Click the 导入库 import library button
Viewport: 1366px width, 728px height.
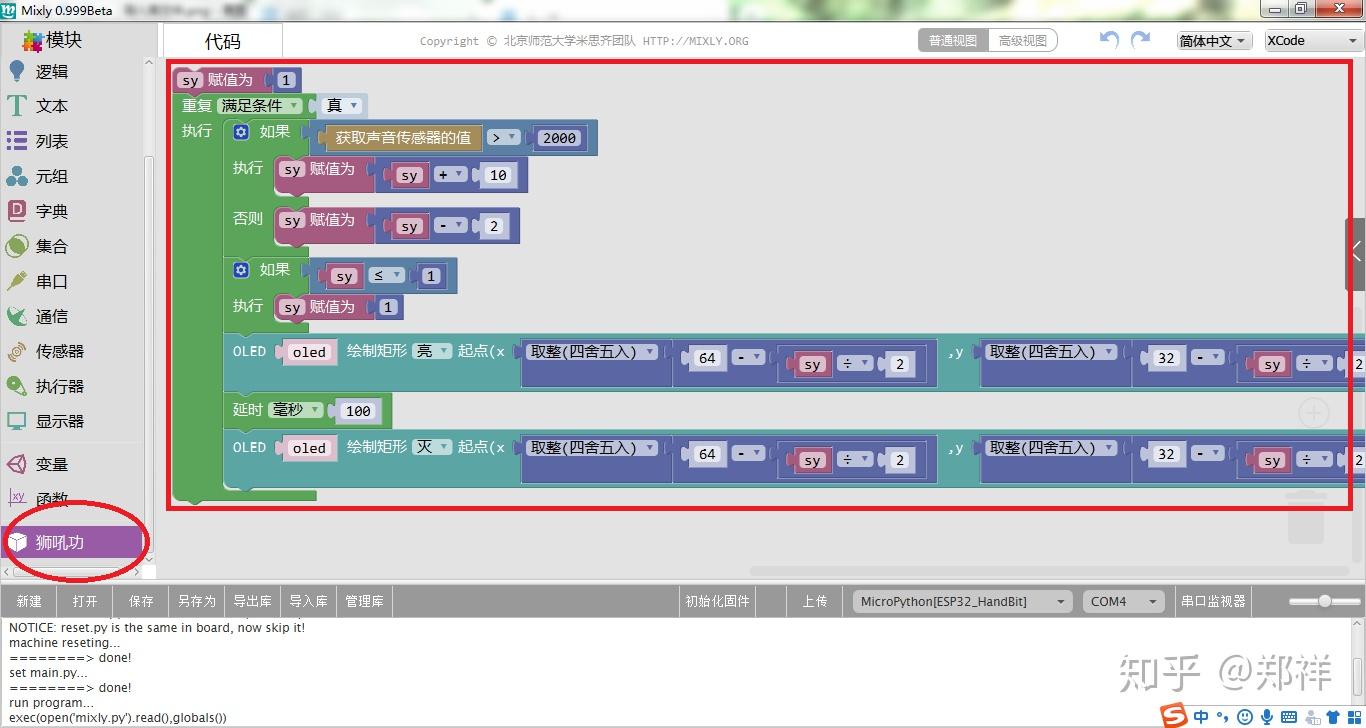click(x=309, y=601)
